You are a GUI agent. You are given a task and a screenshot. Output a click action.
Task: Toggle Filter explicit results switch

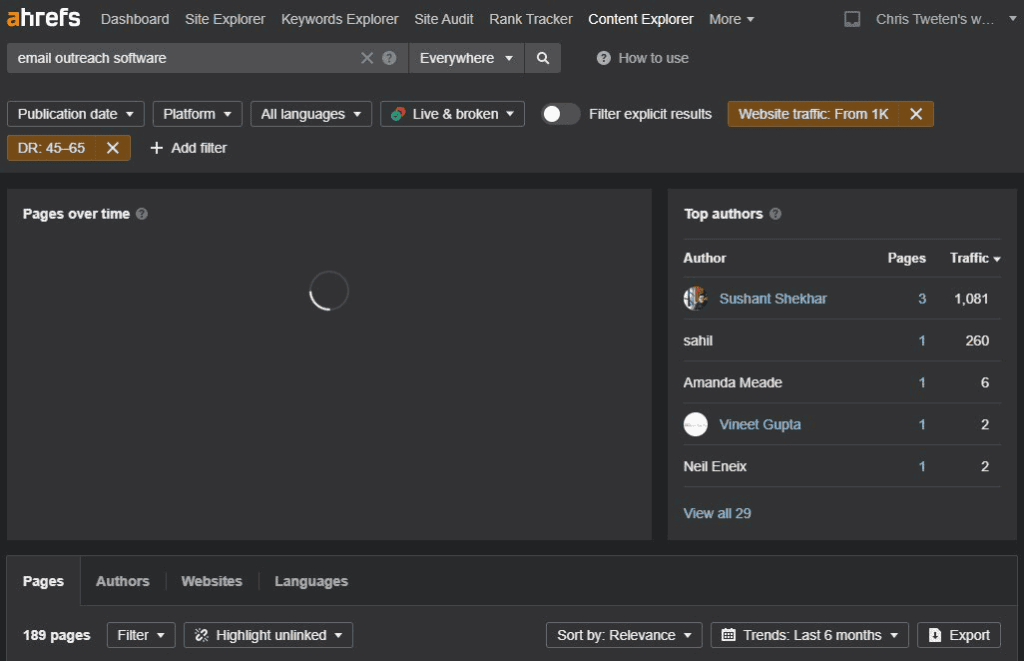coord(560,114)
